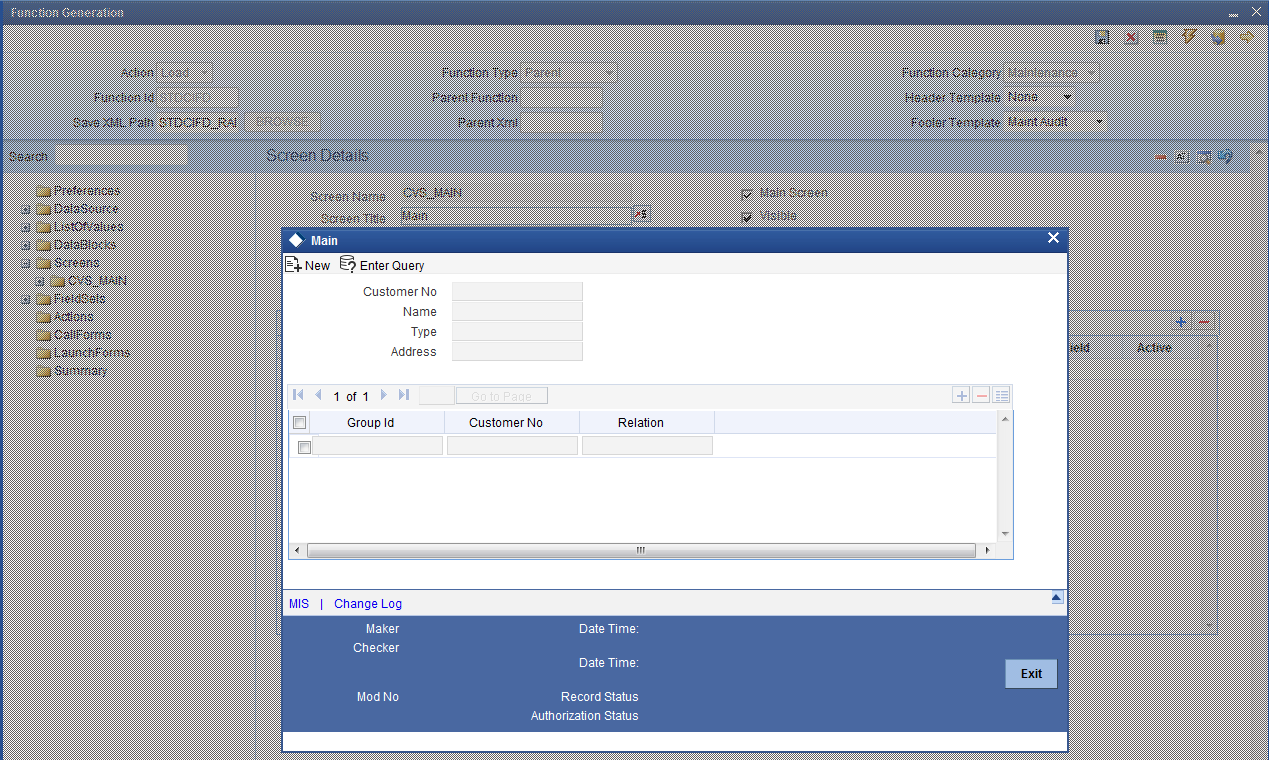
Task: Open the Action dropdown showing Load
Action: [185, 72]
